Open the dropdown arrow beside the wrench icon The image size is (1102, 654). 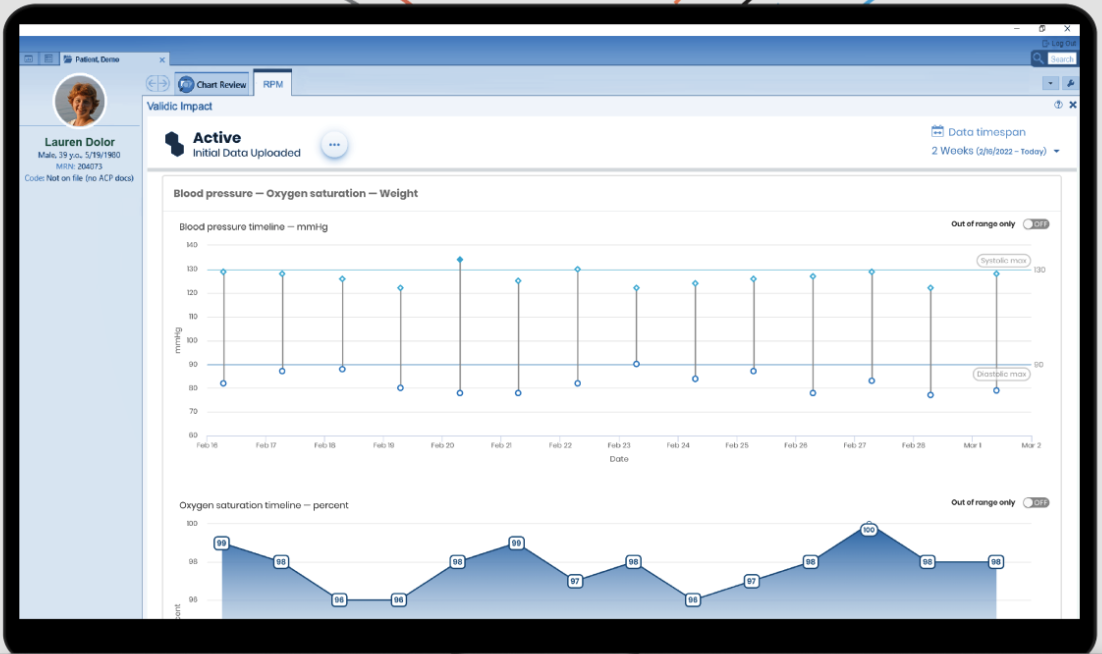[x=1048, y=83]
